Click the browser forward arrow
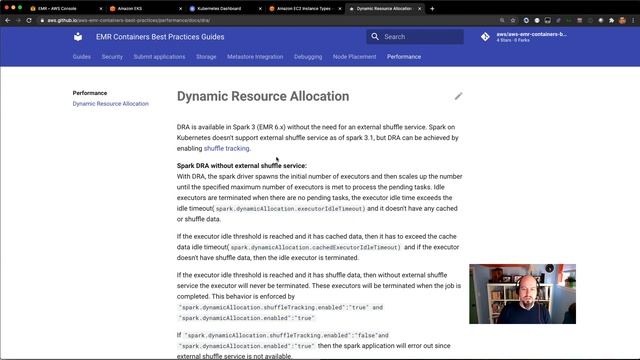The image size is (640, 360). click(18, 20)
